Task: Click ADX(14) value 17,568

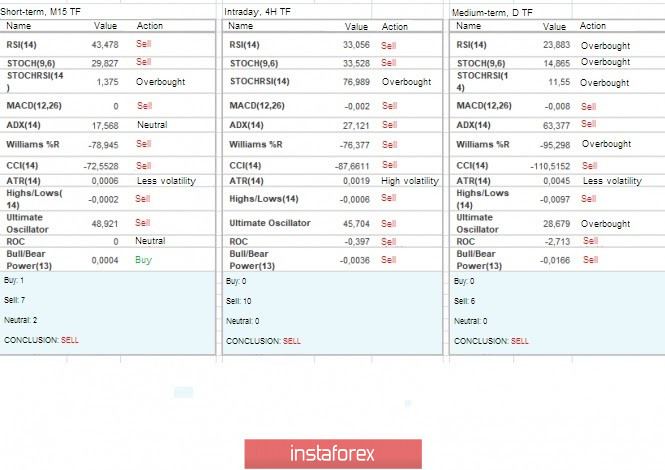Action: pos(105,126)
